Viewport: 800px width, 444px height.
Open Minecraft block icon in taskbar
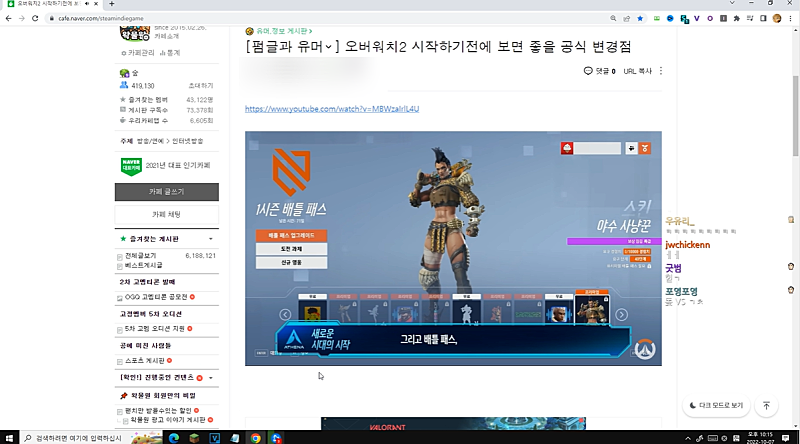tap(194, 438)
